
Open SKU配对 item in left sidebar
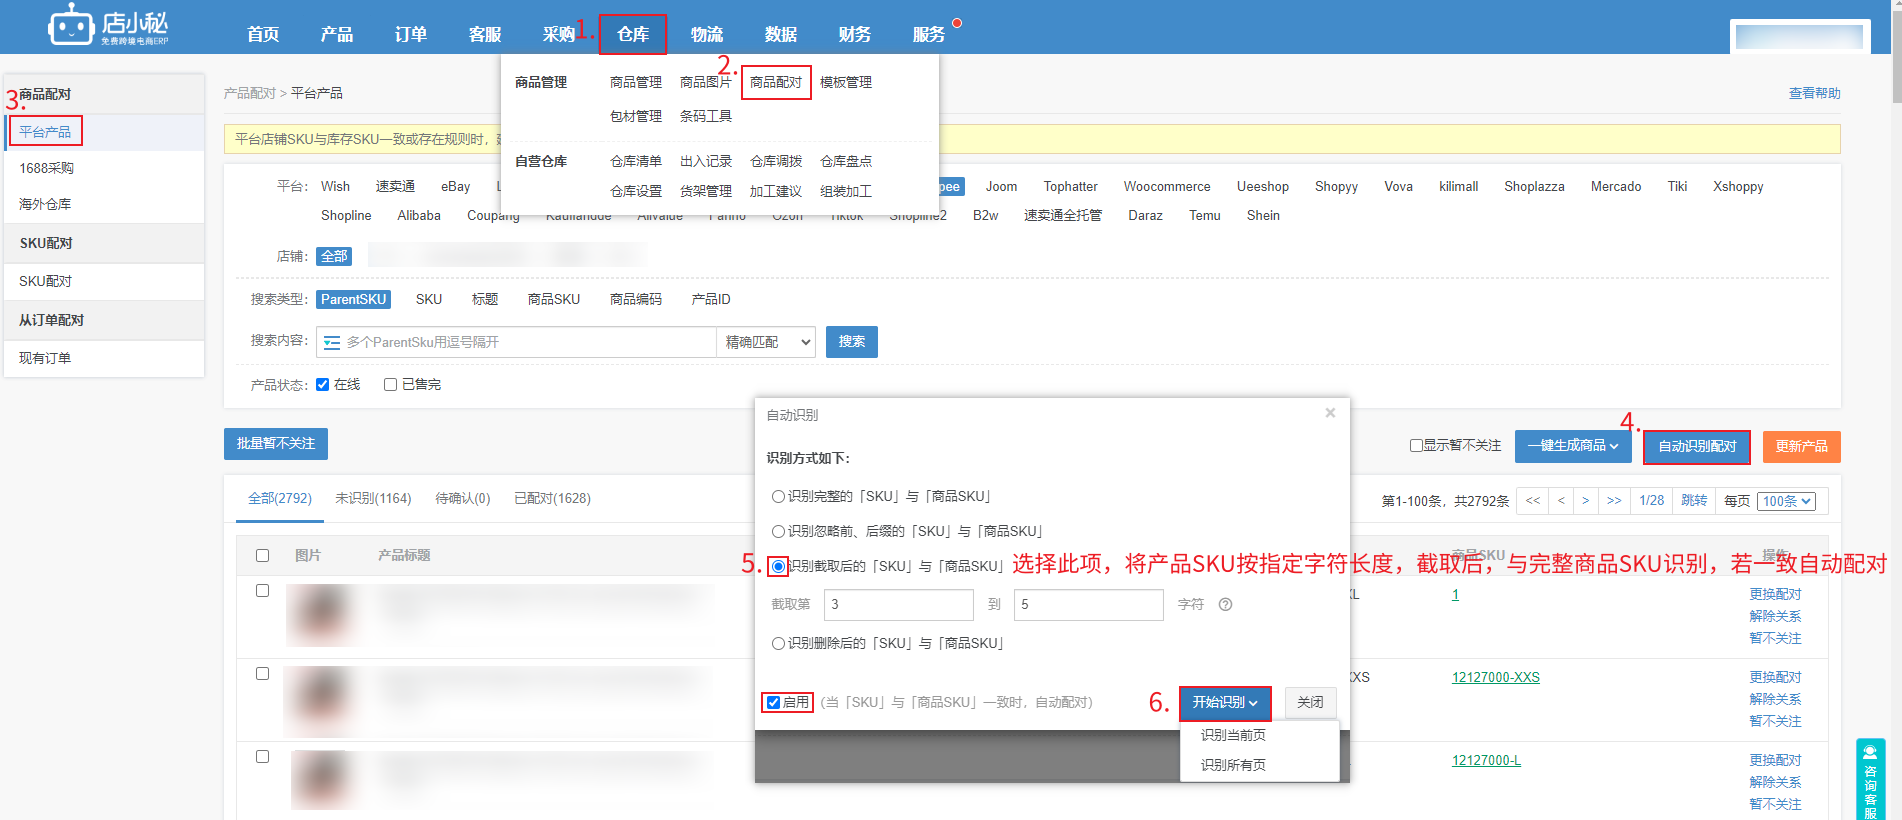point(45,282)
